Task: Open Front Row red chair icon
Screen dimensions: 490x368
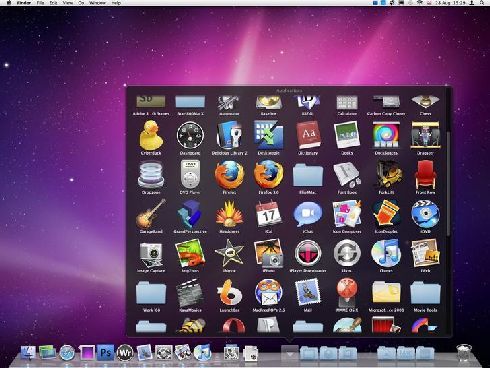Action: (x=425, y=174)
